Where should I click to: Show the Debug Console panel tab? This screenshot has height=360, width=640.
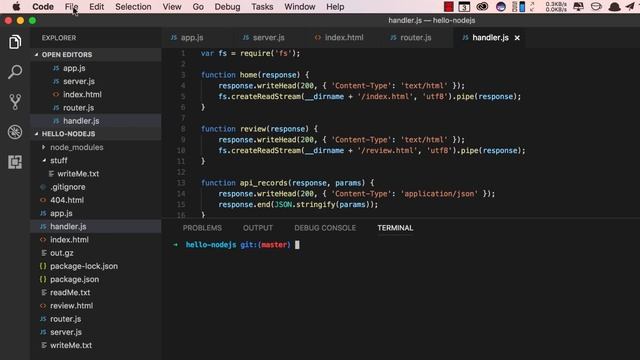pyautogui.click(x=325, y=228)
